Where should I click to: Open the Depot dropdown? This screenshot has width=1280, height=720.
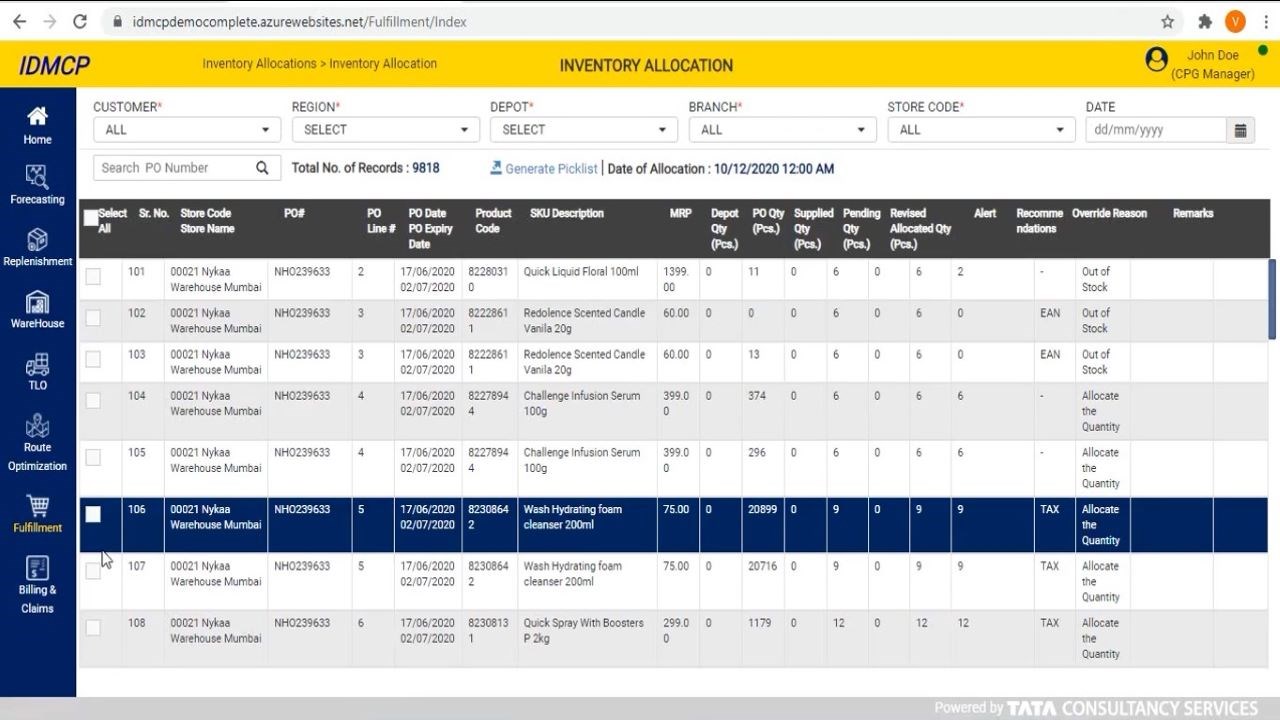[x=584, y=130]
